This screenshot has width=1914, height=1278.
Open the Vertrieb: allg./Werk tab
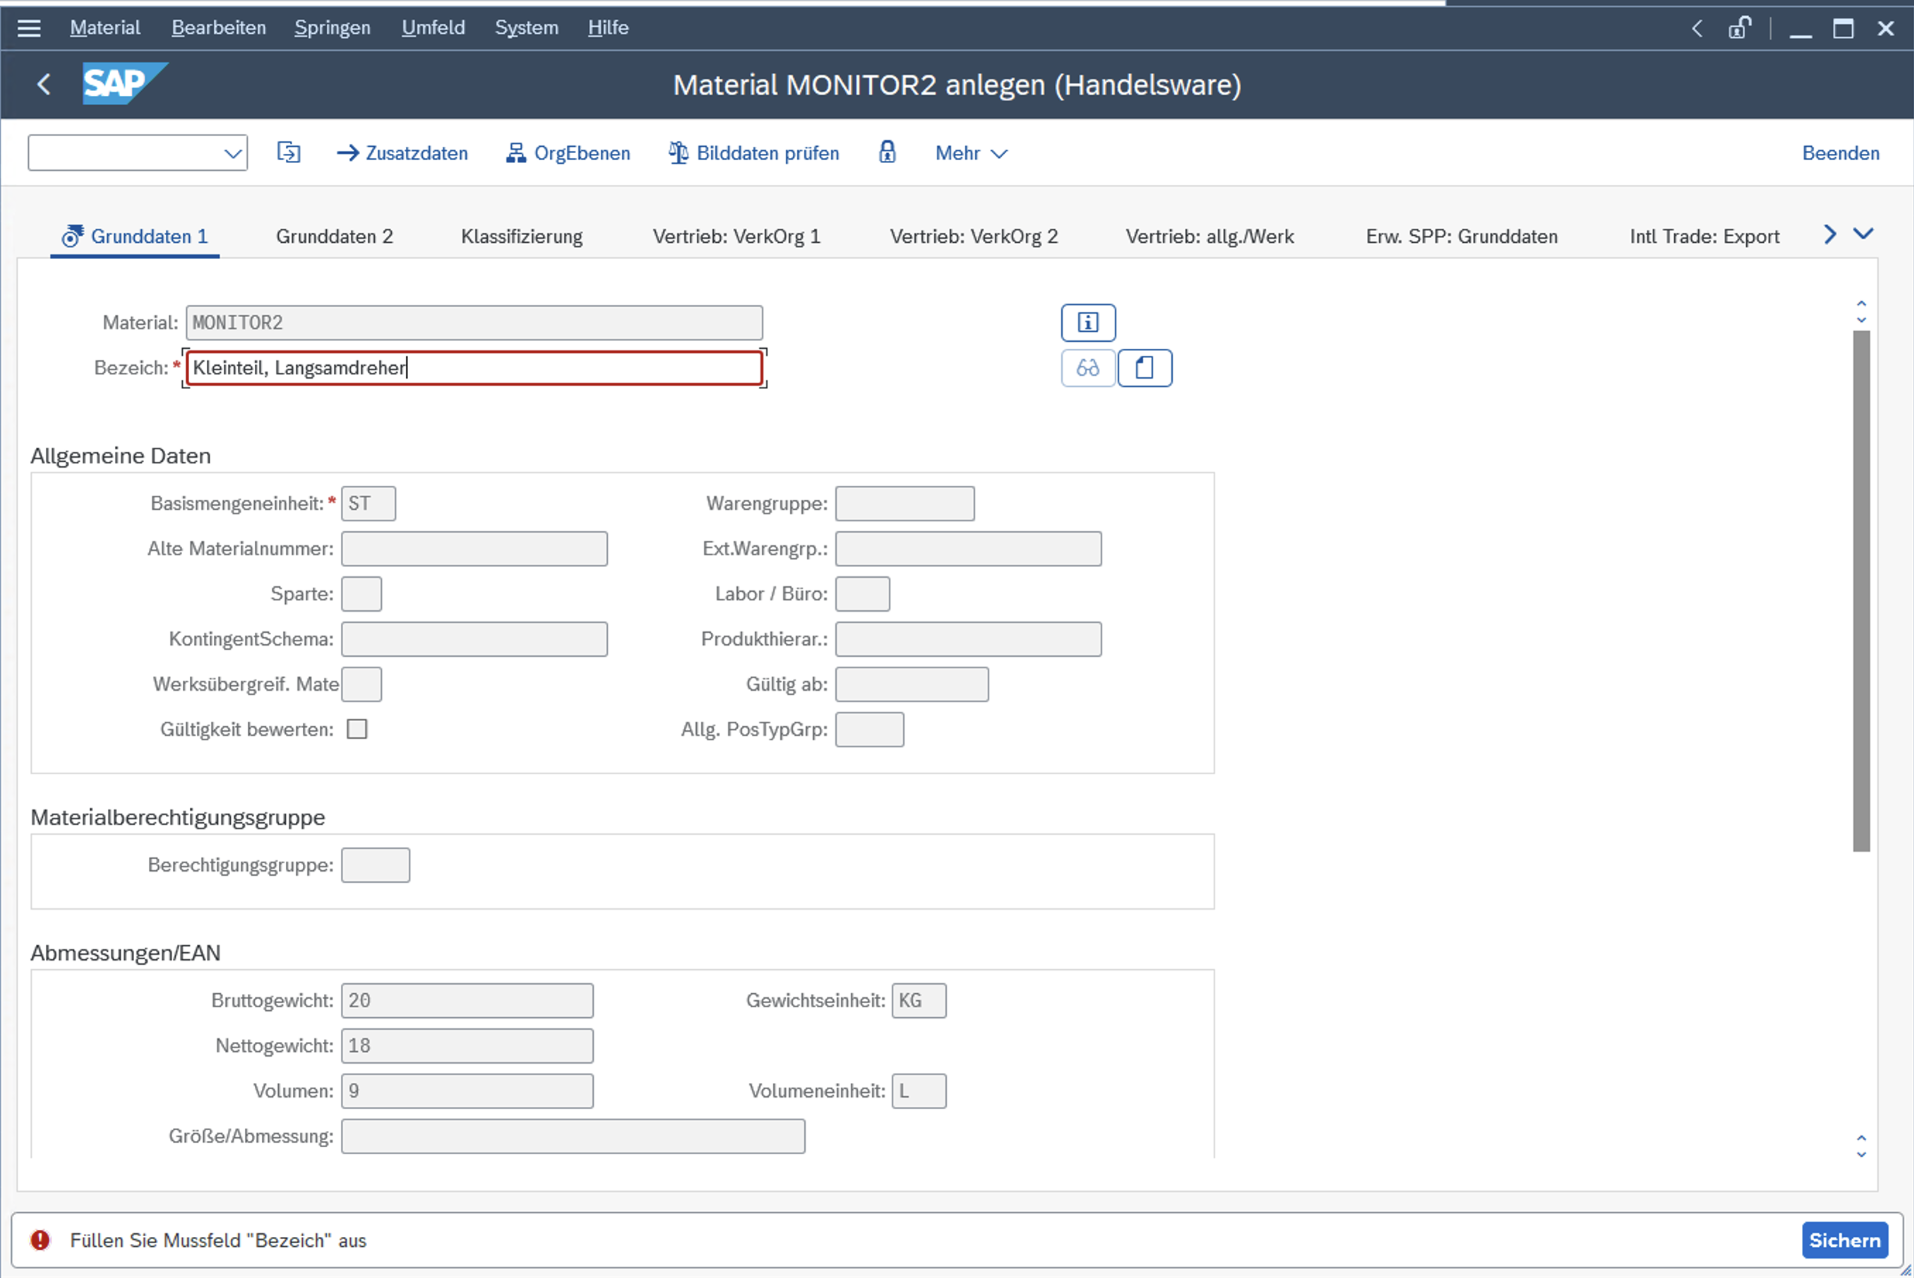tap(1210, 237)
